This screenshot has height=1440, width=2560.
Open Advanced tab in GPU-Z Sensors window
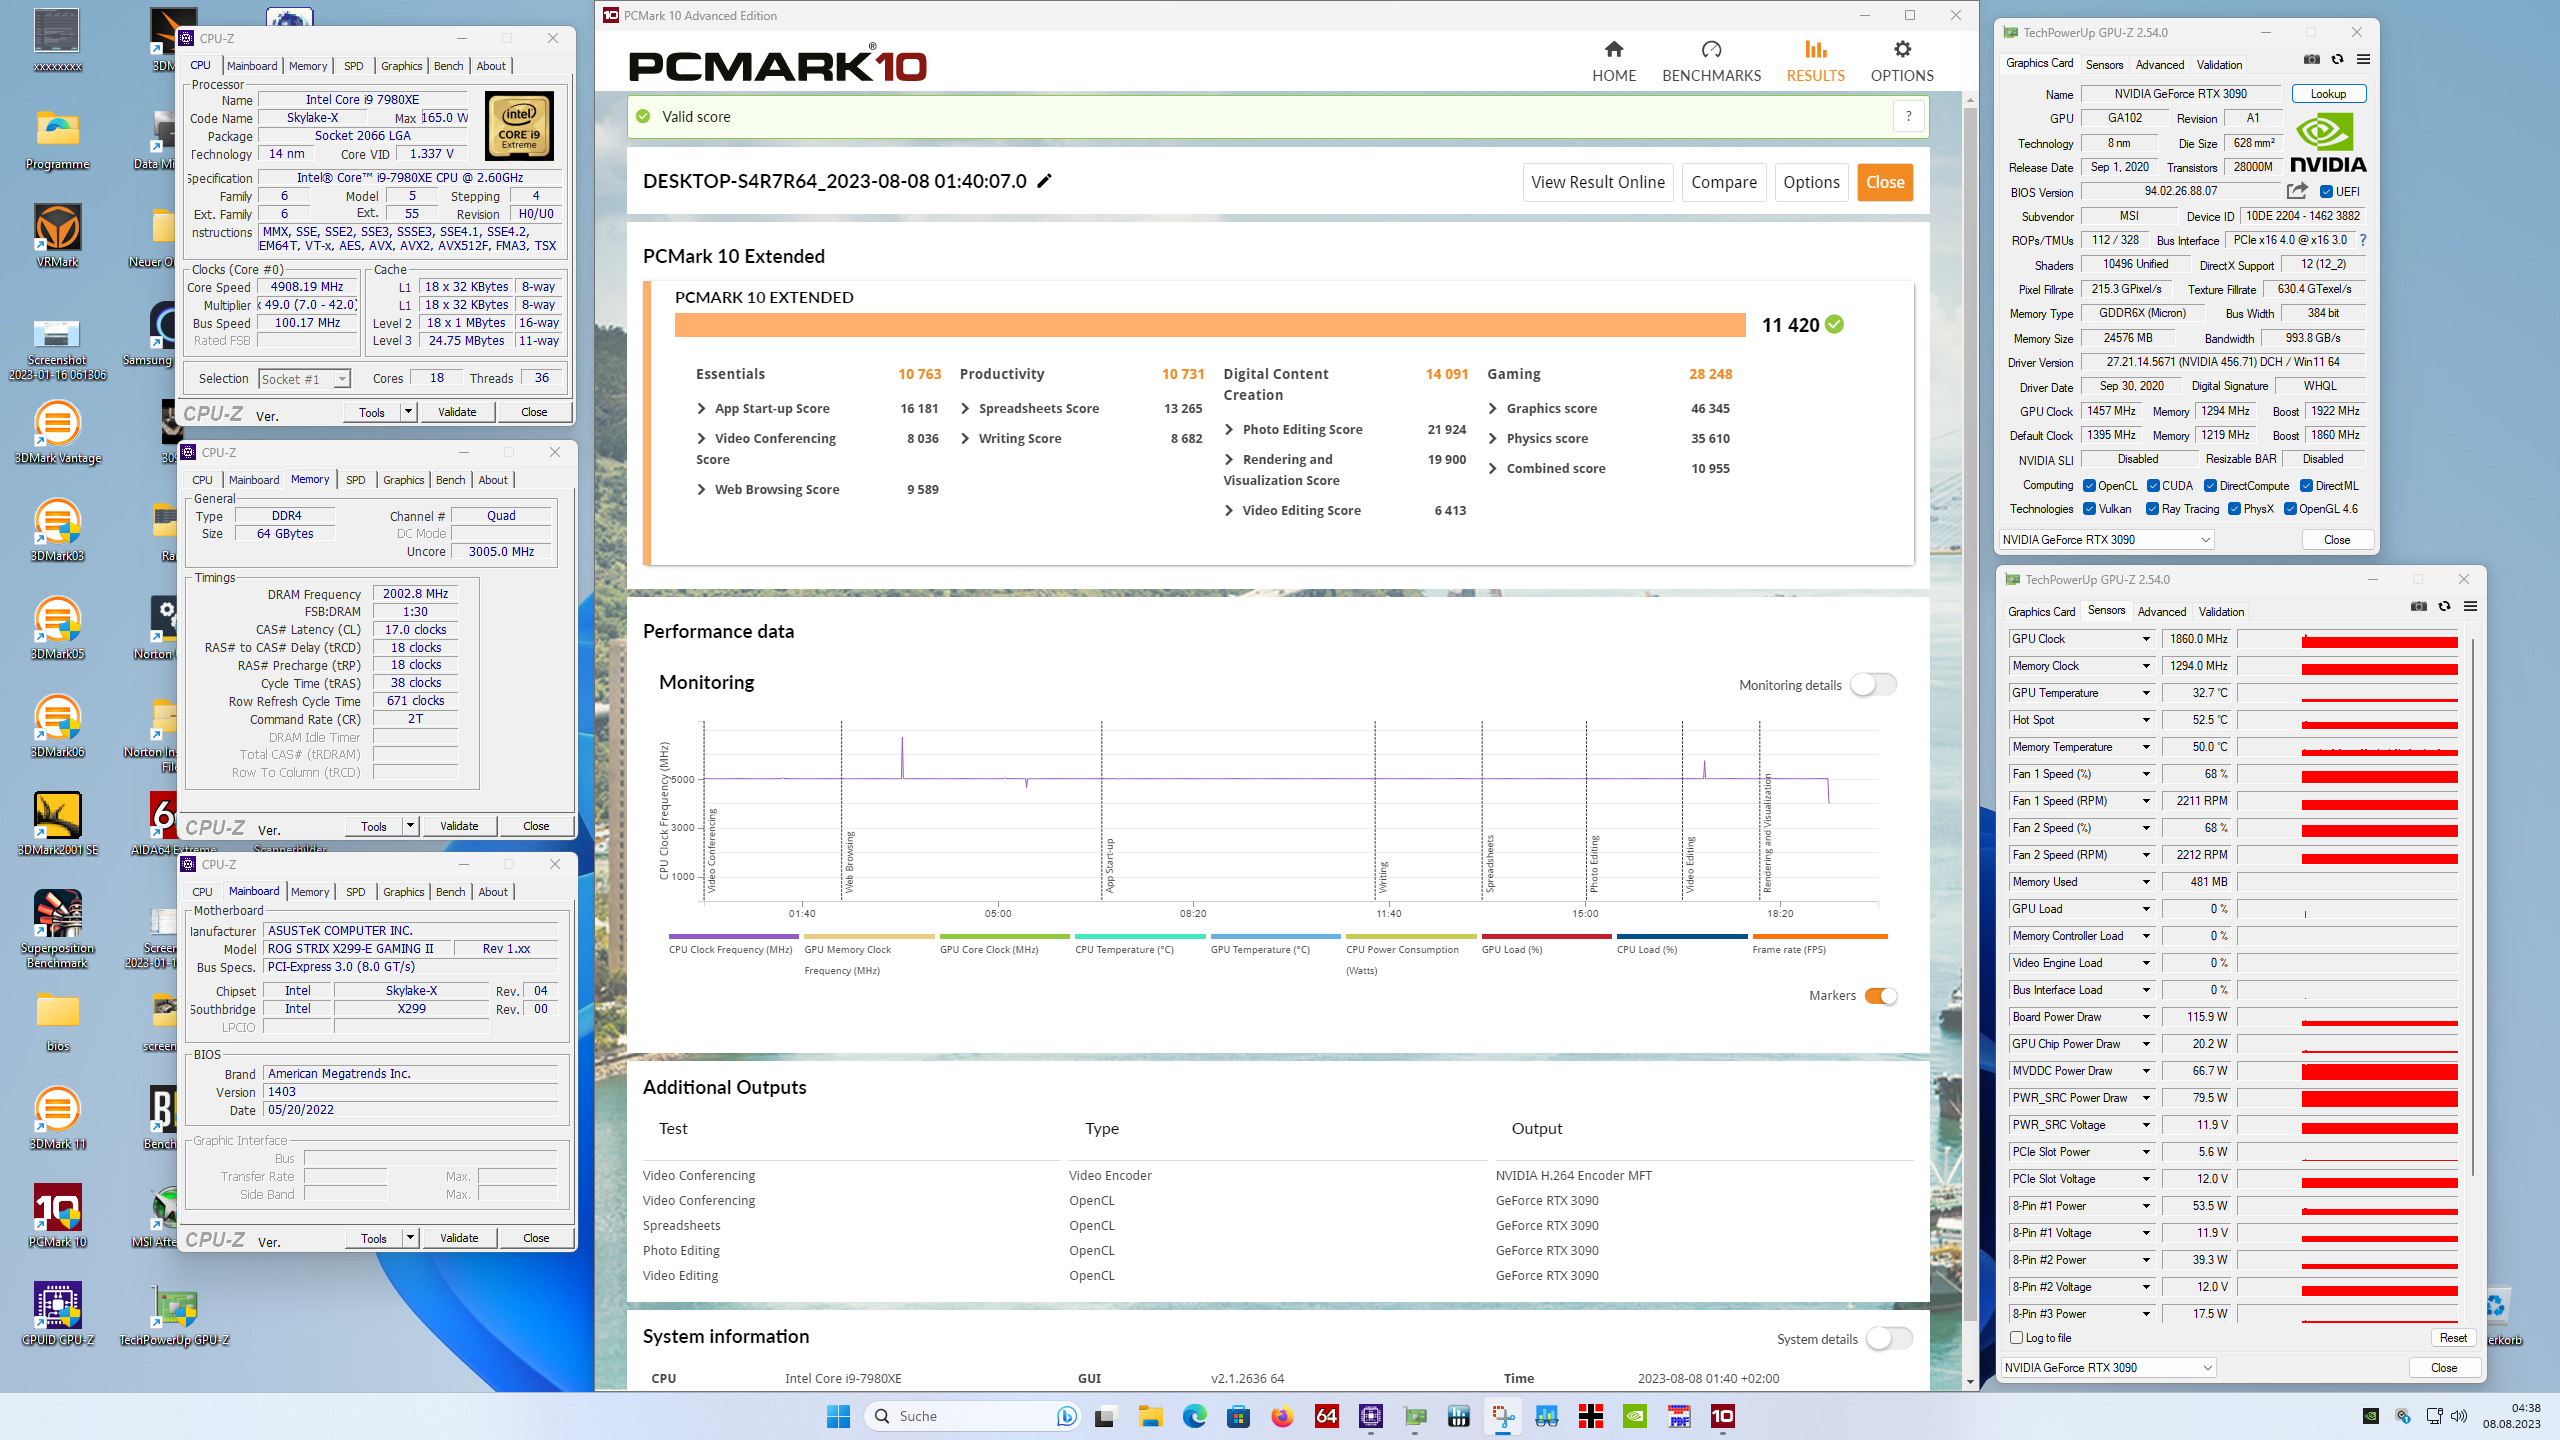[2162, 612]
